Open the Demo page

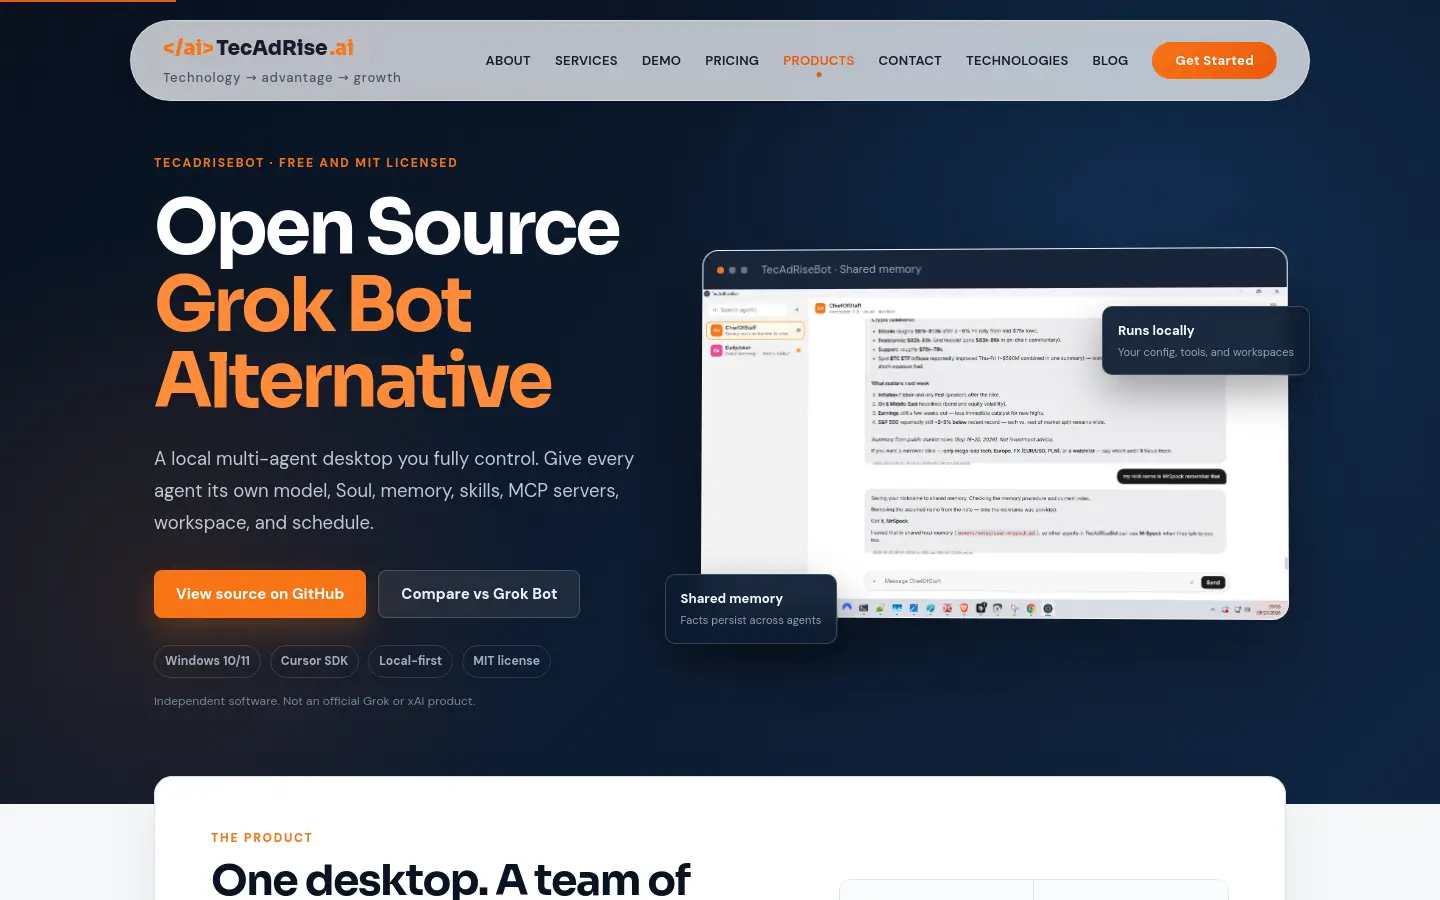(661, 61)
